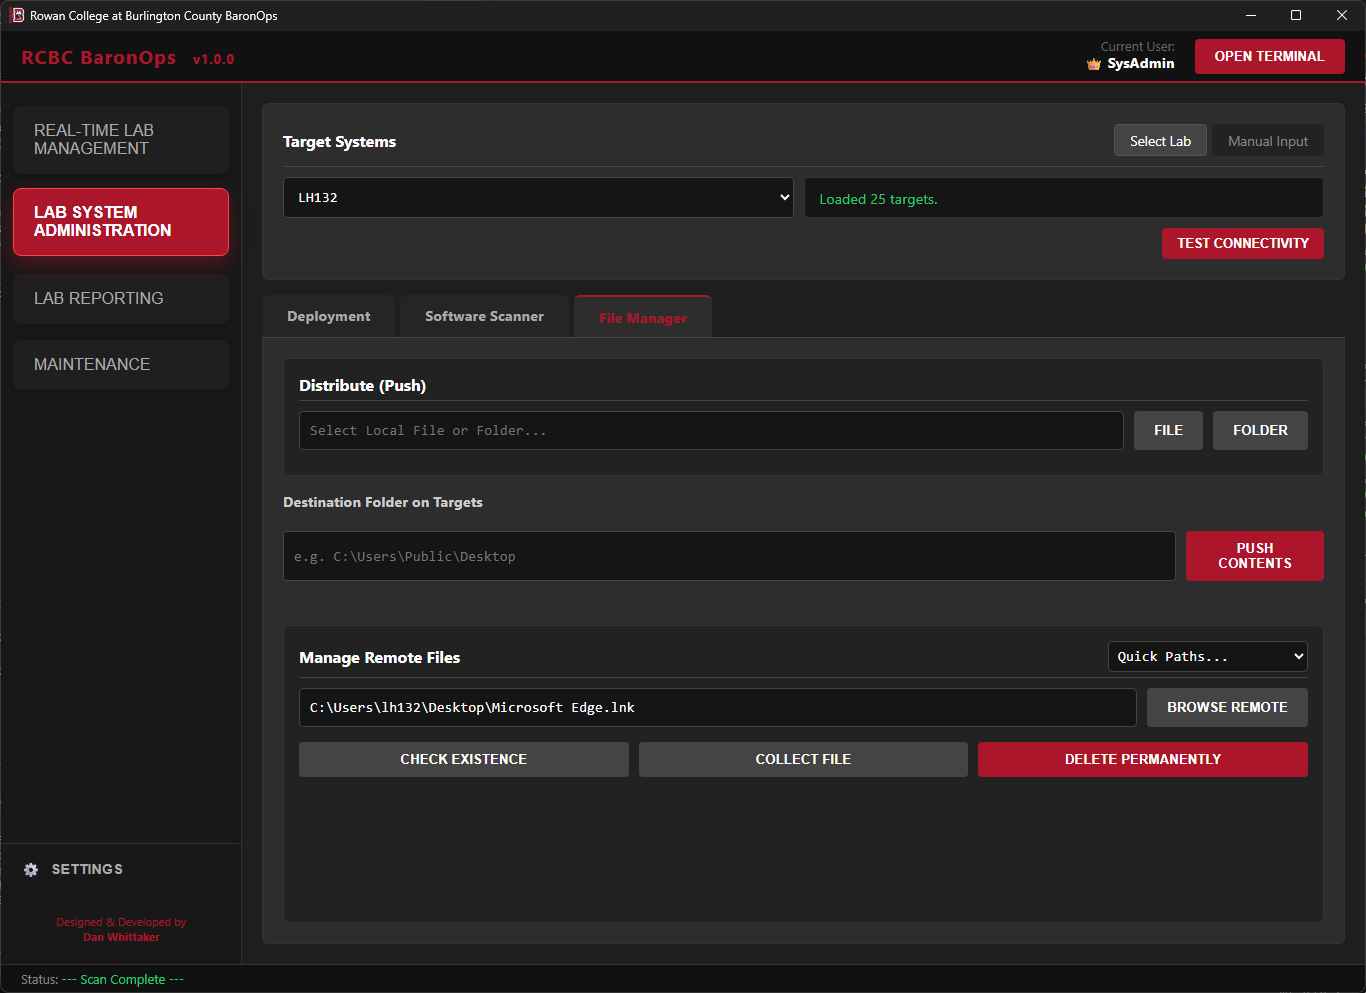Click the Dan Whittaker developer credit
Image resolution: width=1366 pixels, height=993 pixels.
click(121, 937)
